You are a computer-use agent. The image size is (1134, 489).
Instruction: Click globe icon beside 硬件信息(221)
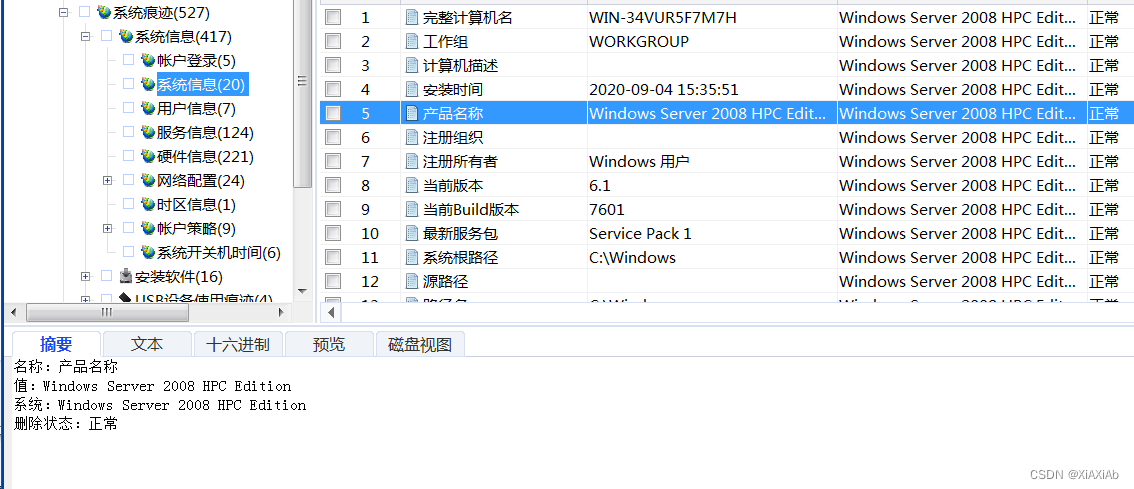tap(148, 156)
